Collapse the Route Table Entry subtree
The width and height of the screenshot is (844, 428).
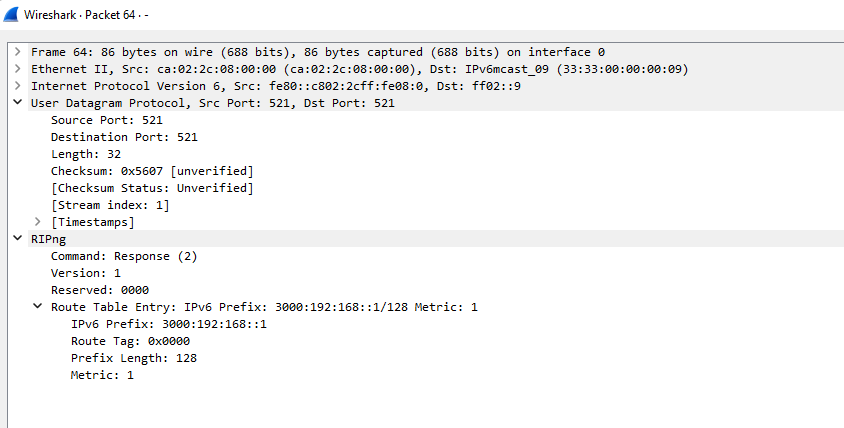pyautogui.click(x=38, y=307)
